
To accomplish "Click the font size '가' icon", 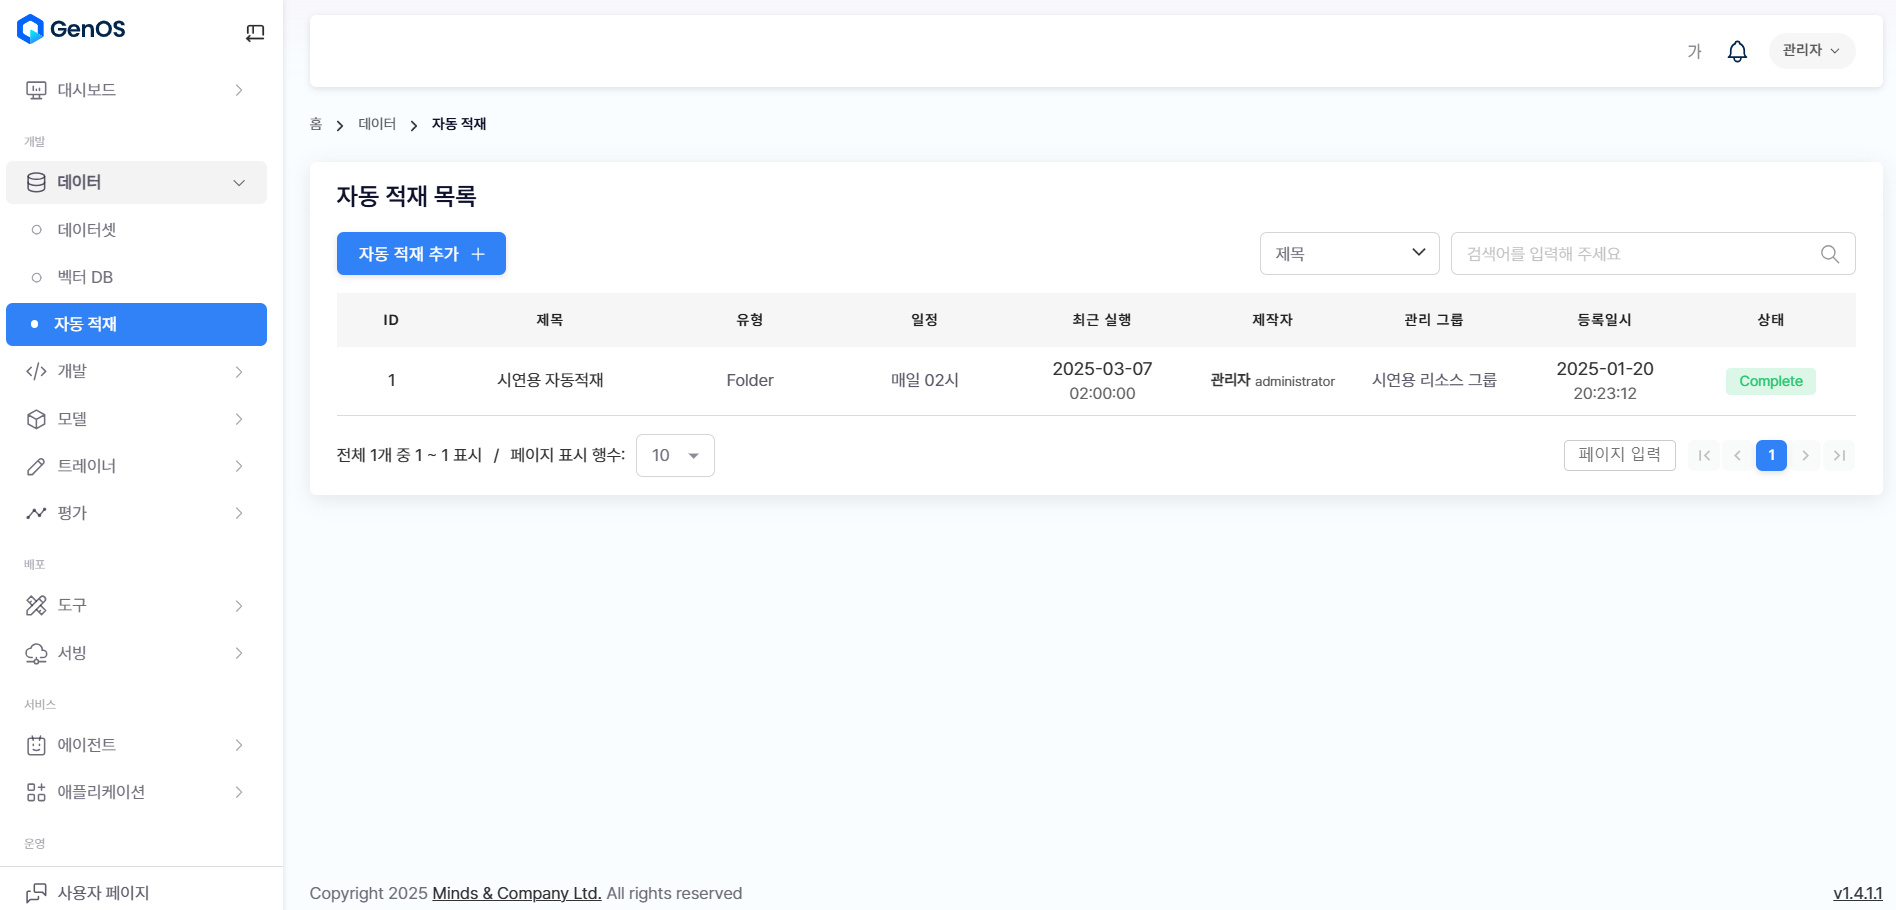I will pos(1694,51).
